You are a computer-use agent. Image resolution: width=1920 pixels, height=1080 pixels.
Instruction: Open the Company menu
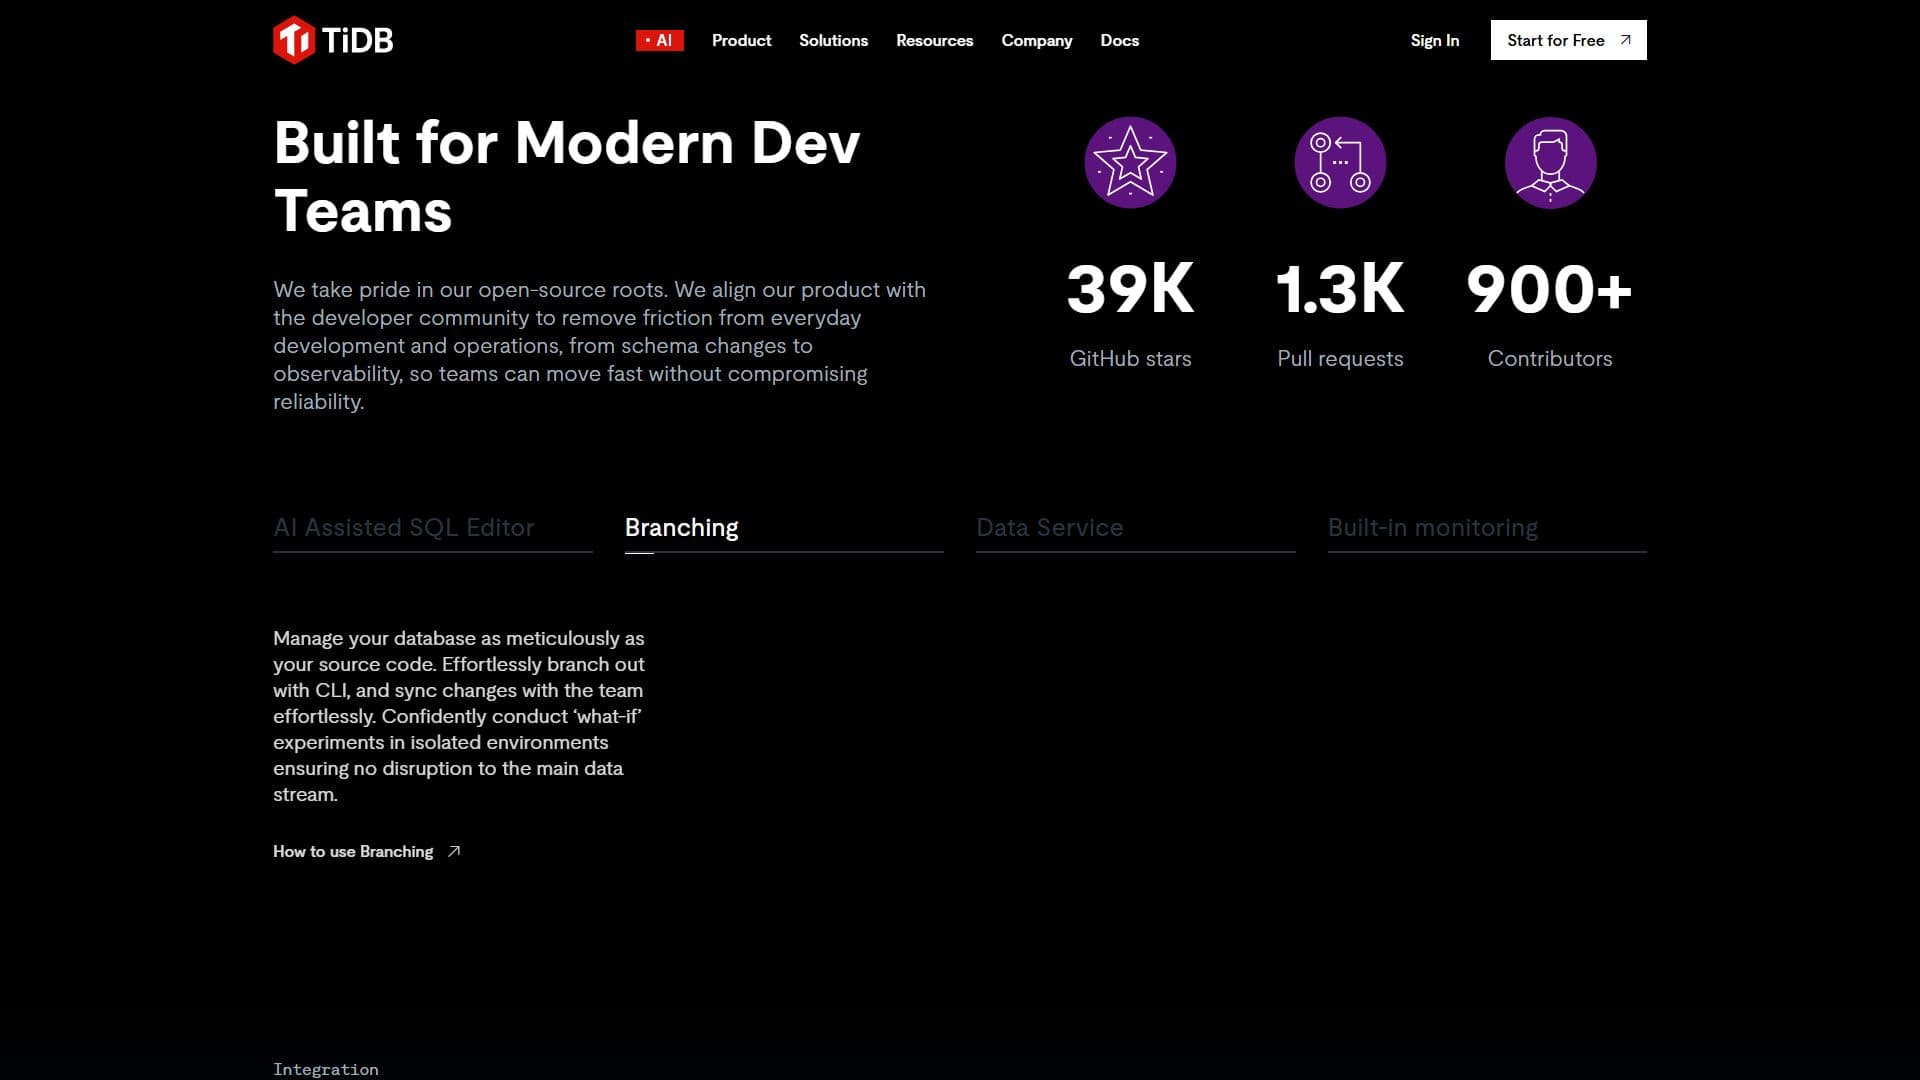(1036, 40)
